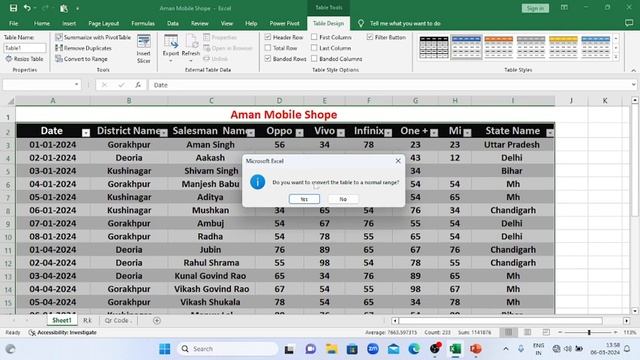The width and height of the screenshot is (640, 360).
Task: Enable First Column checkbox
Action: (x=314, y=37)
